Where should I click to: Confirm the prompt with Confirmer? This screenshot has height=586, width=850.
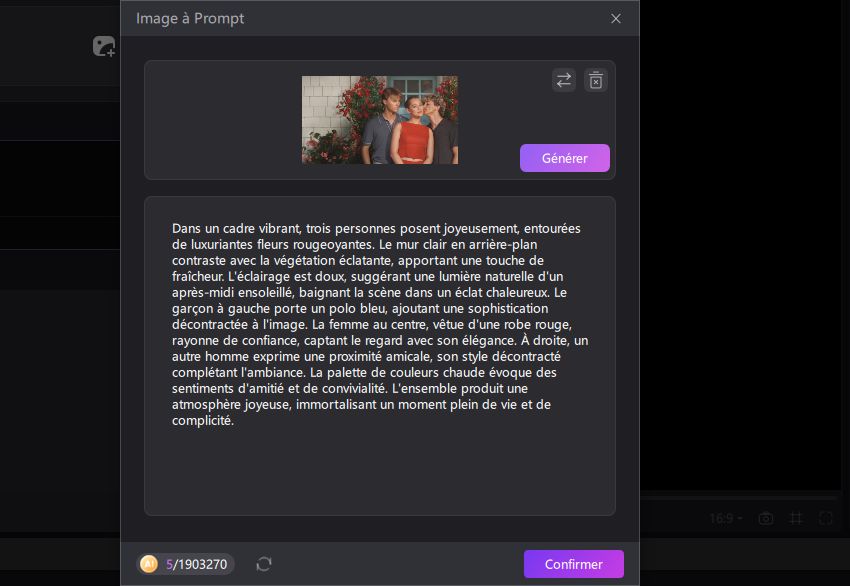tap(573, 564)
